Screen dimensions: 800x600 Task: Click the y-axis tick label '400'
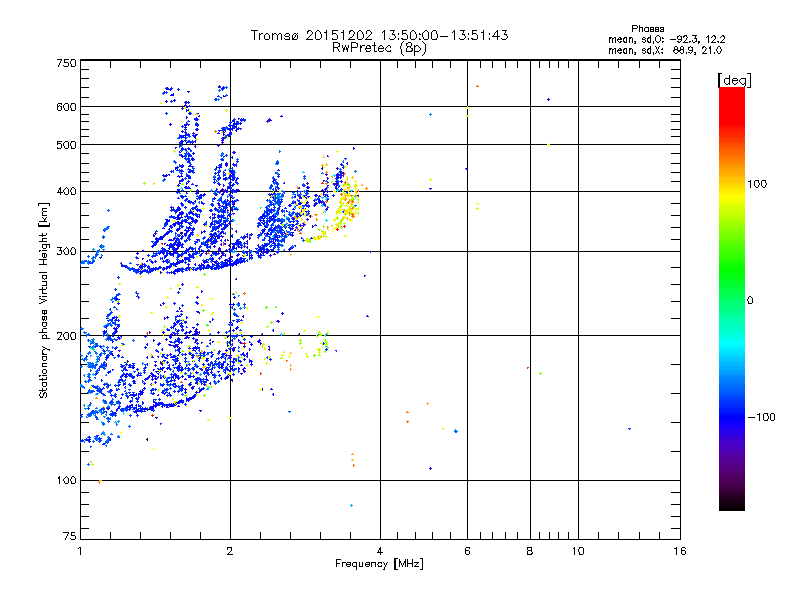tap(66, 191)
